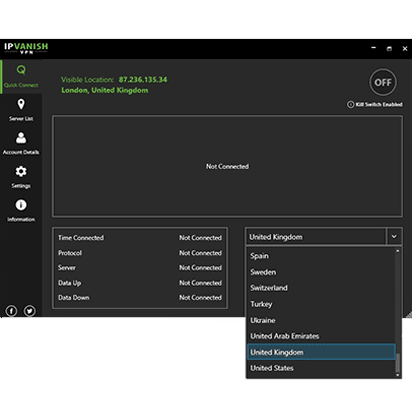This screenshot has height=416, width=412.
Task: Click the Not Connected value beside Time Connected
Action: tap(200, 238)
